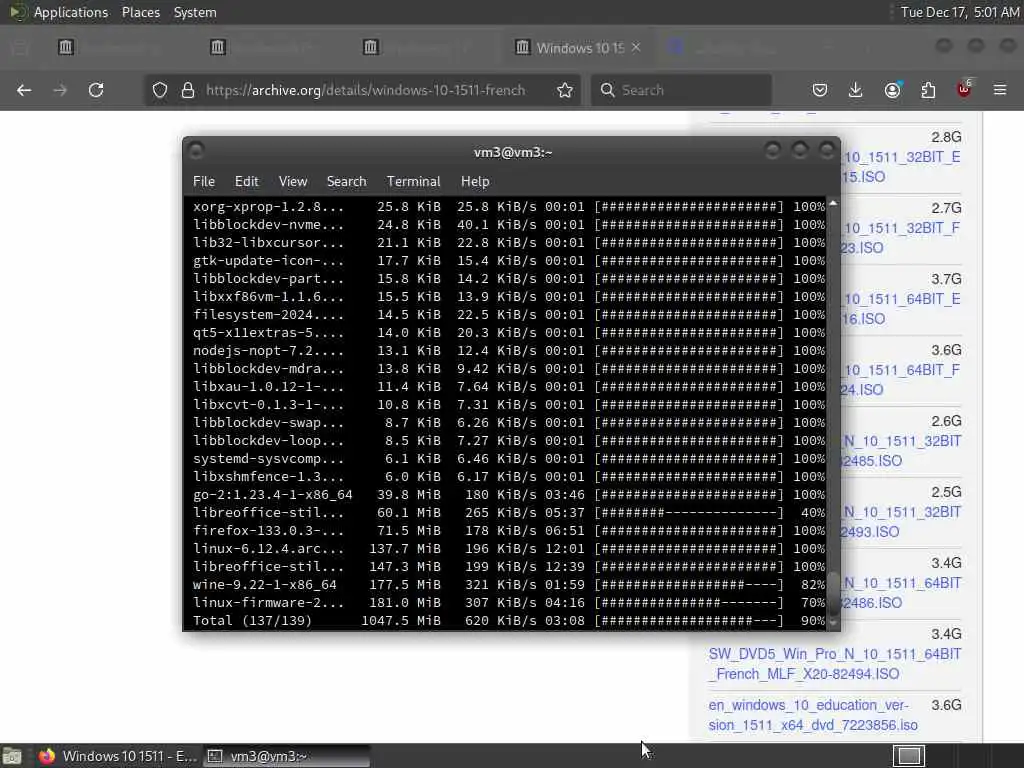The image size is (1024, 768).
Task: Click the padlock site info icon
Action: coord(188,90)
